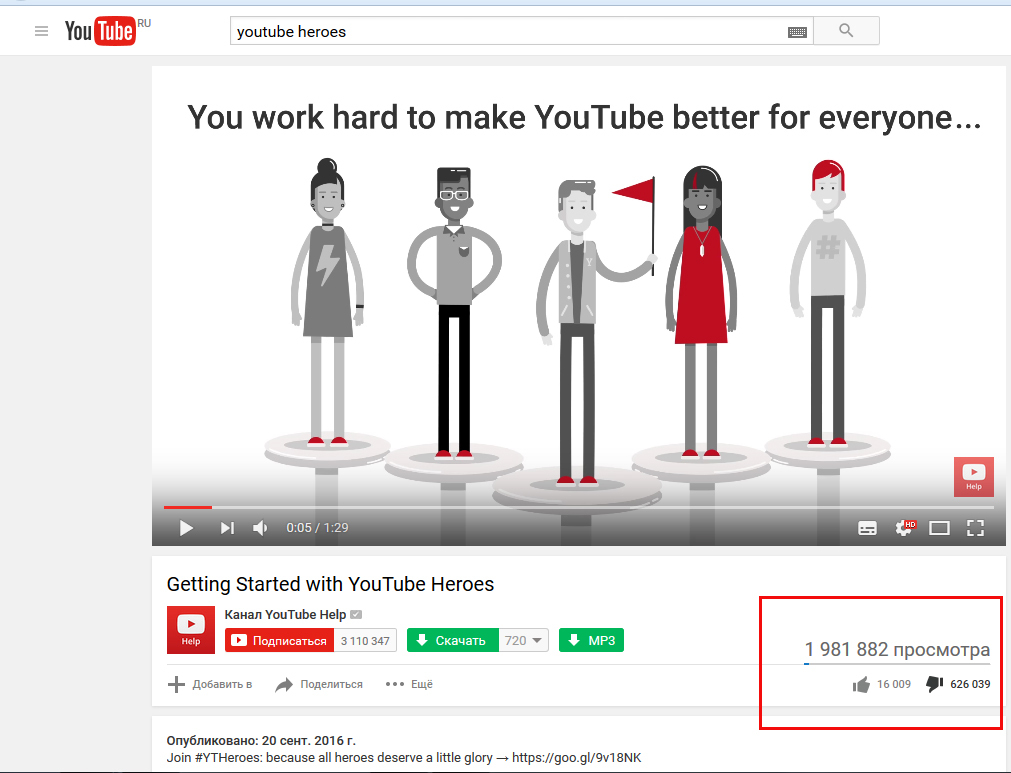Dislike the video with thumbs down
The image size is (1011, 773).
coord(934,684)
